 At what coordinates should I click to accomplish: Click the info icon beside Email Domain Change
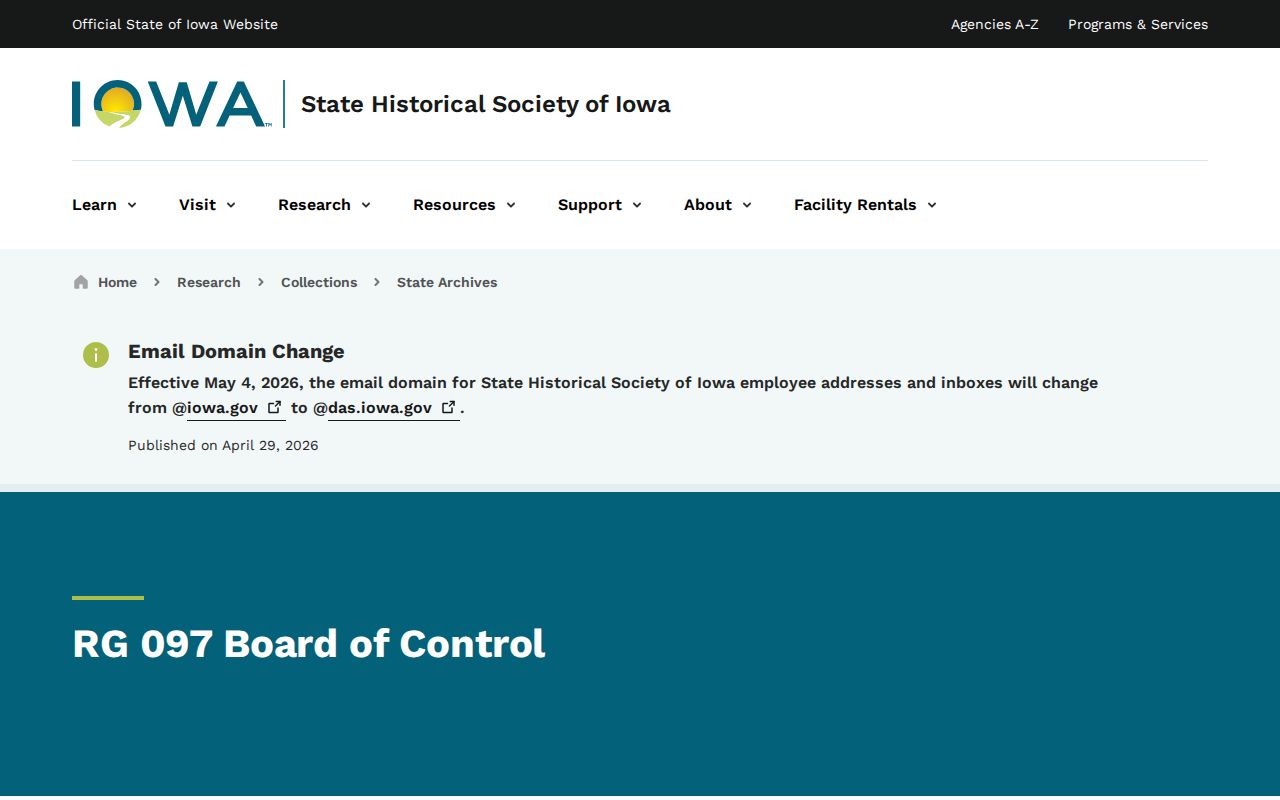coord(96,354)
